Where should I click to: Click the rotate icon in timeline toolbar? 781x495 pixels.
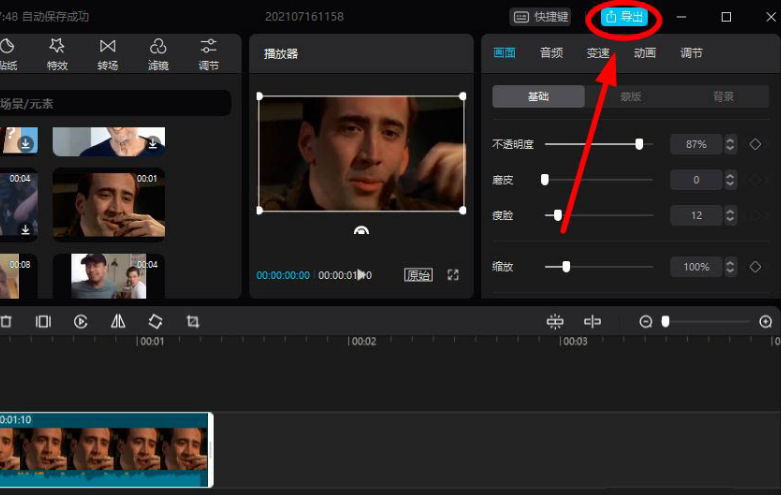point(155,322)
